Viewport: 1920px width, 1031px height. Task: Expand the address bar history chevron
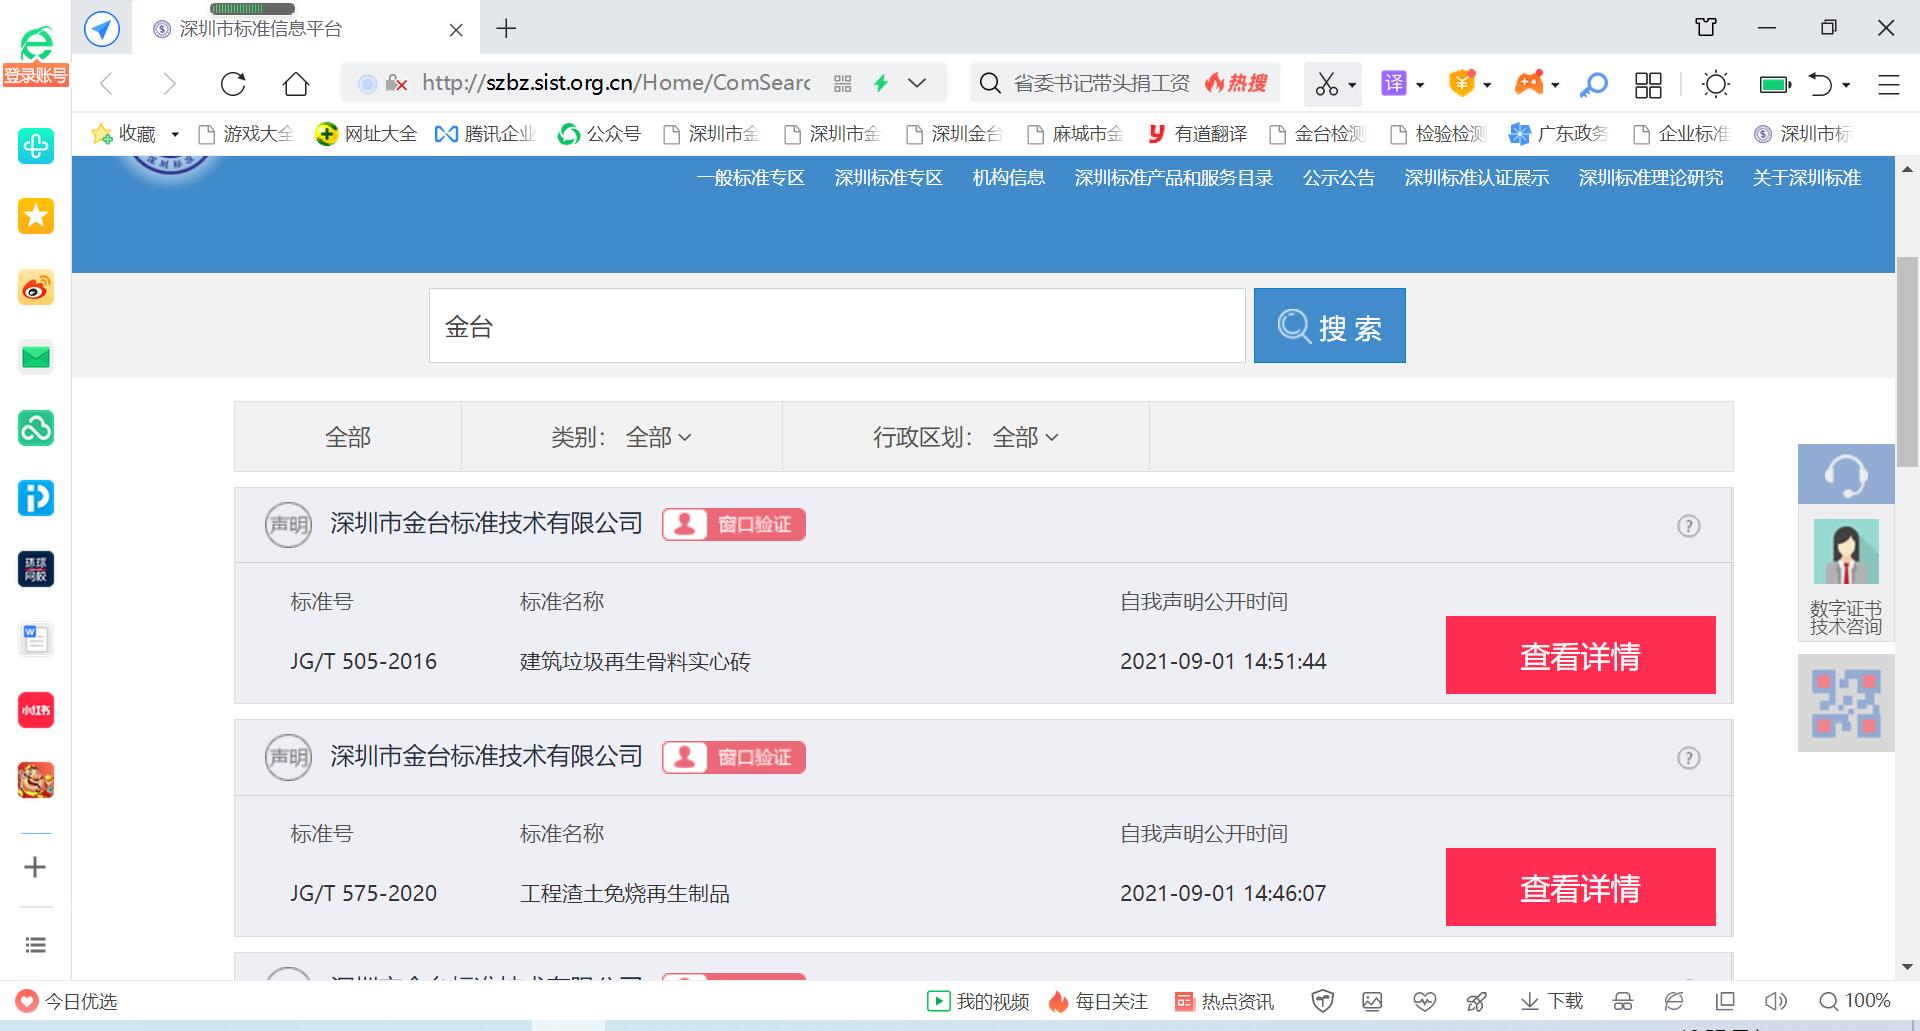[x=917, y=83]
